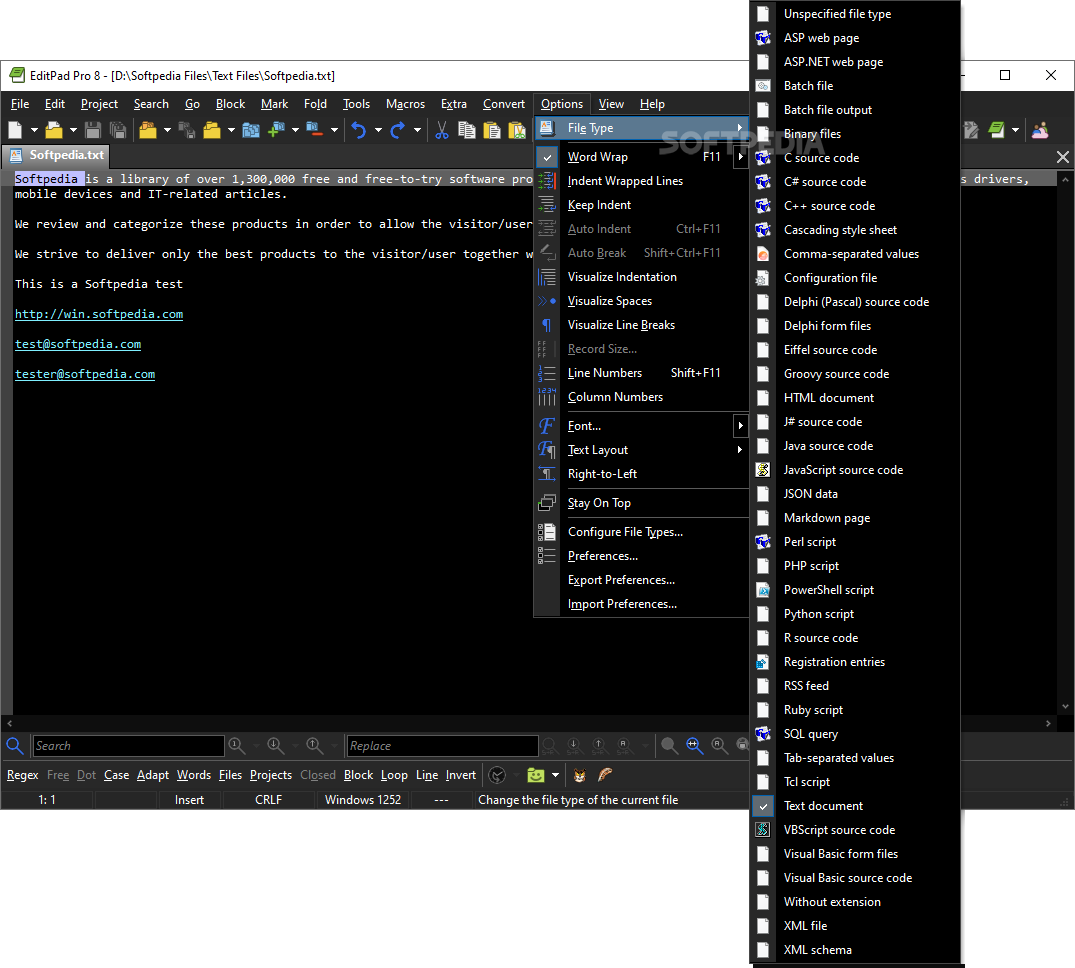This screenshot has height=968, width=1075.
Task: Click the feather RegexMagic icon
Action: 605,775
